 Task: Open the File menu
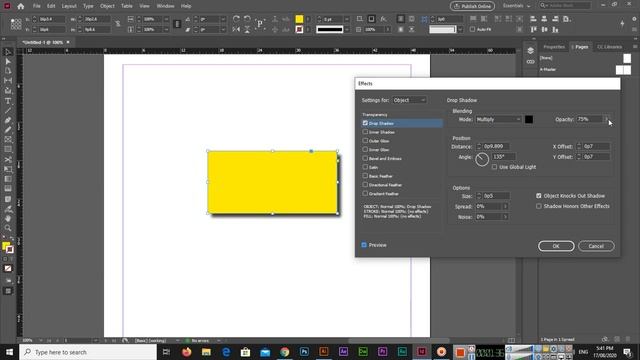(37, 6)
